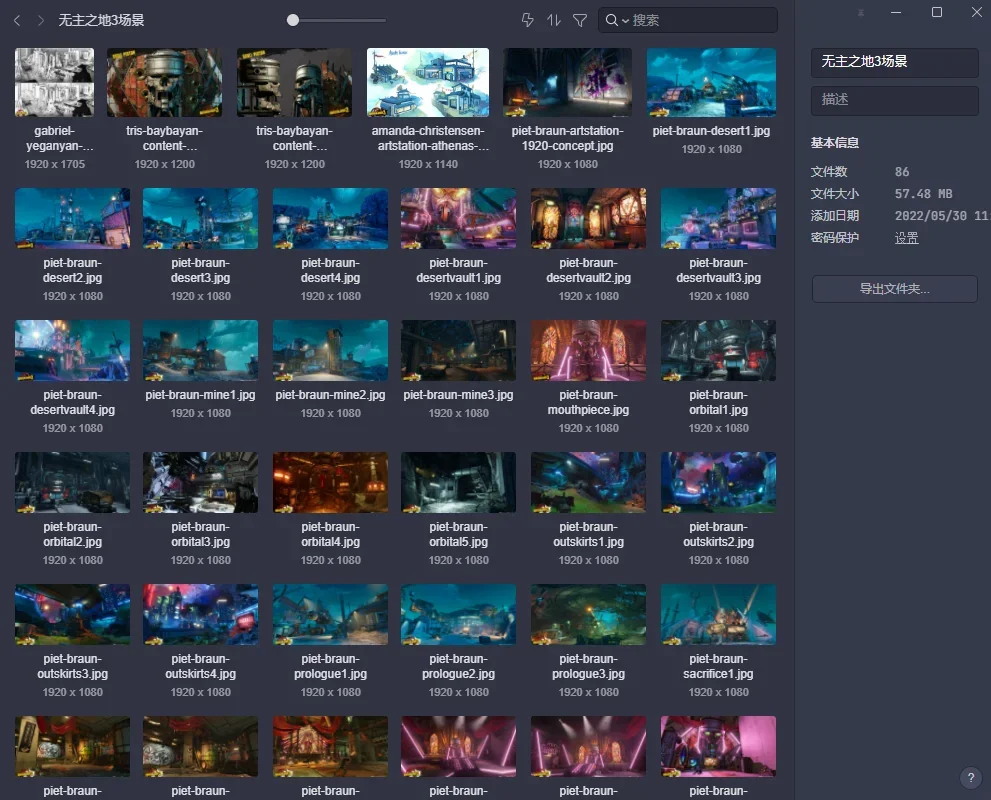Open the 设置 password protection link
Viewport: 991px width, 800px height.
(906, 238)
